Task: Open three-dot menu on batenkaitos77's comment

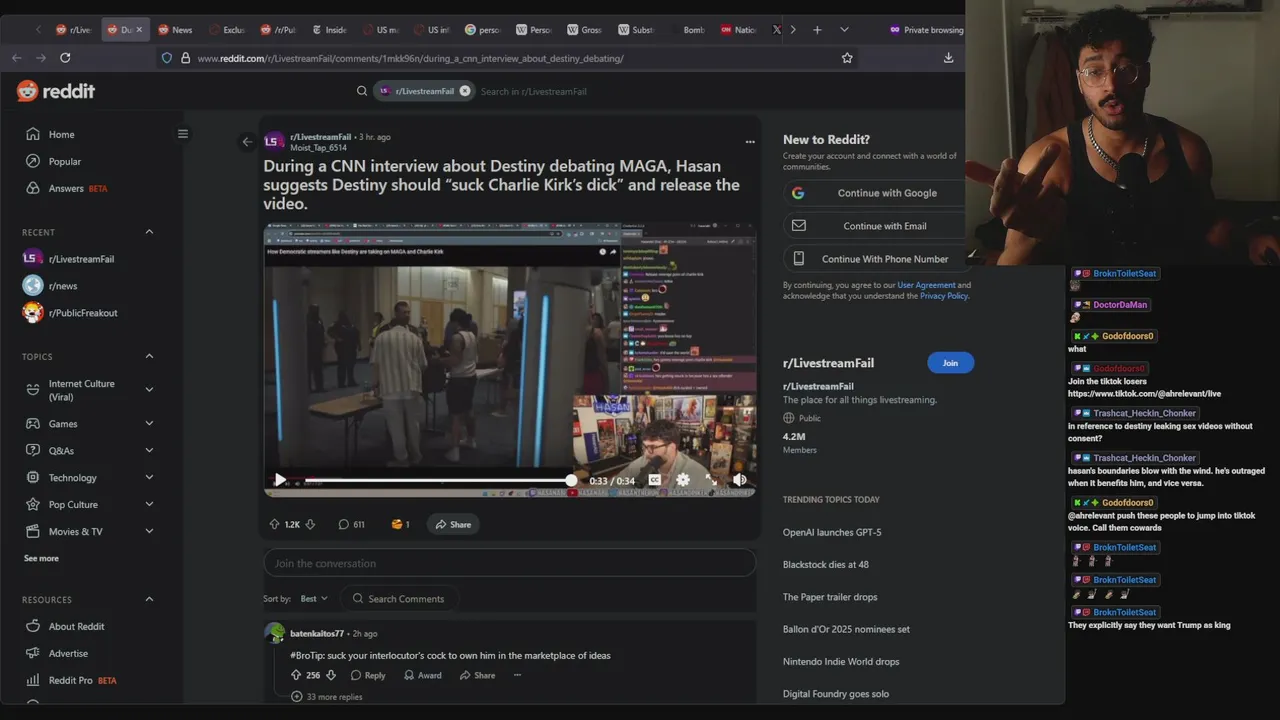Action: point(517,675)
